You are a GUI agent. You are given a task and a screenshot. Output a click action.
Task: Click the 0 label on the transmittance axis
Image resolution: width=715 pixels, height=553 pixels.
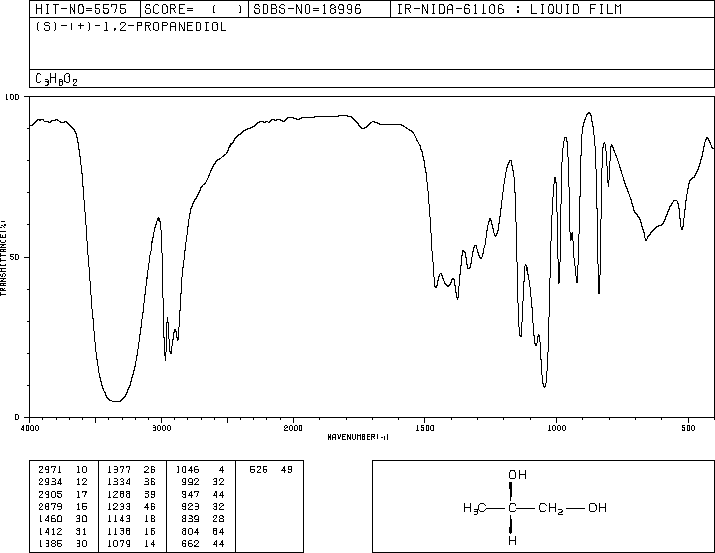pos(17,417)
